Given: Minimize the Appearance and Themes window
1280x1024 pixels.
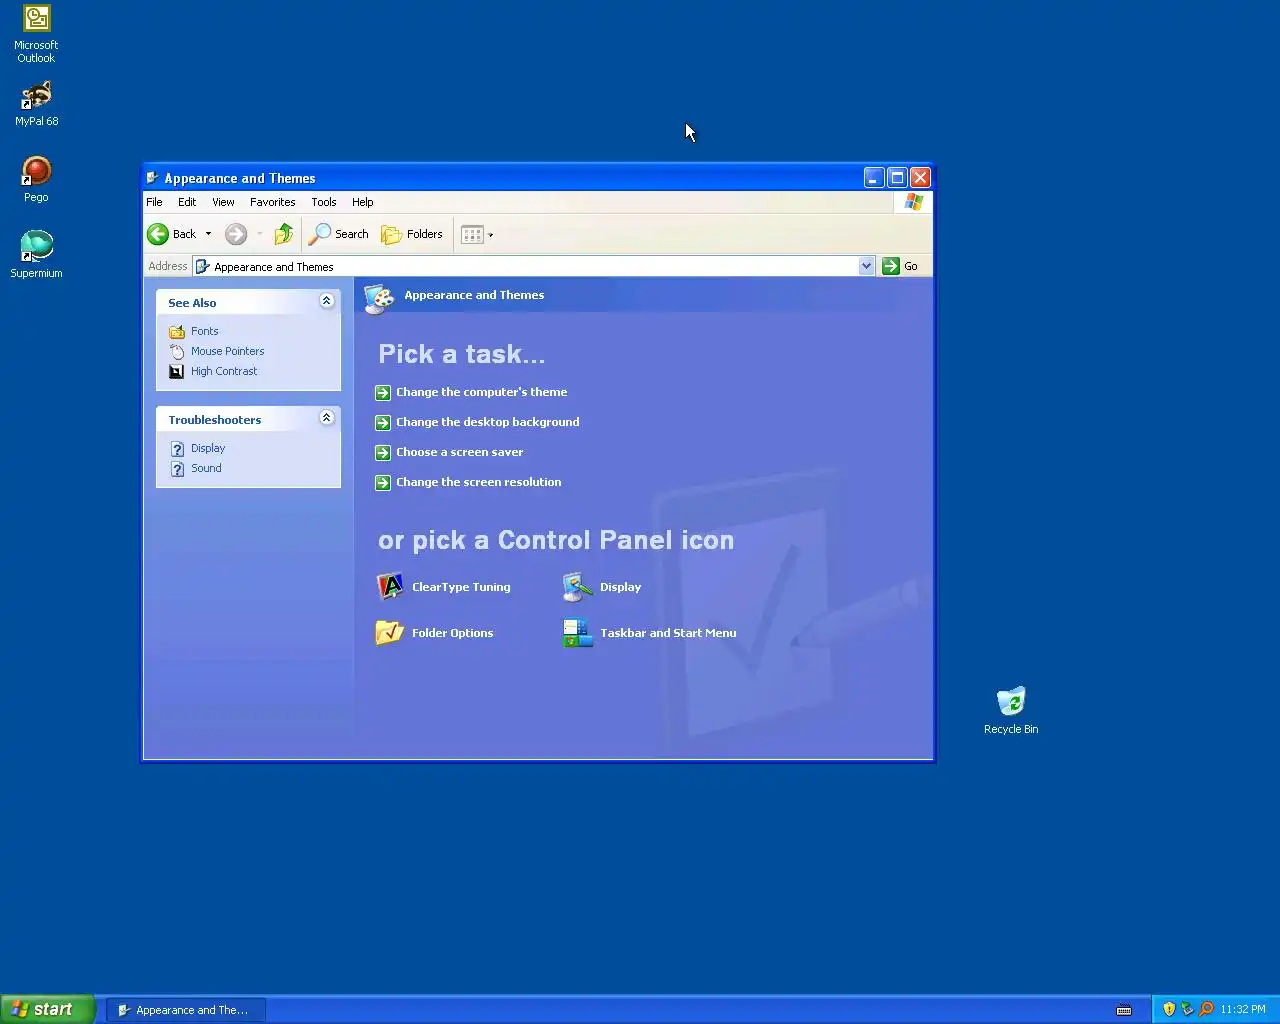Looking at the screenshot, I should pos(874,178).
